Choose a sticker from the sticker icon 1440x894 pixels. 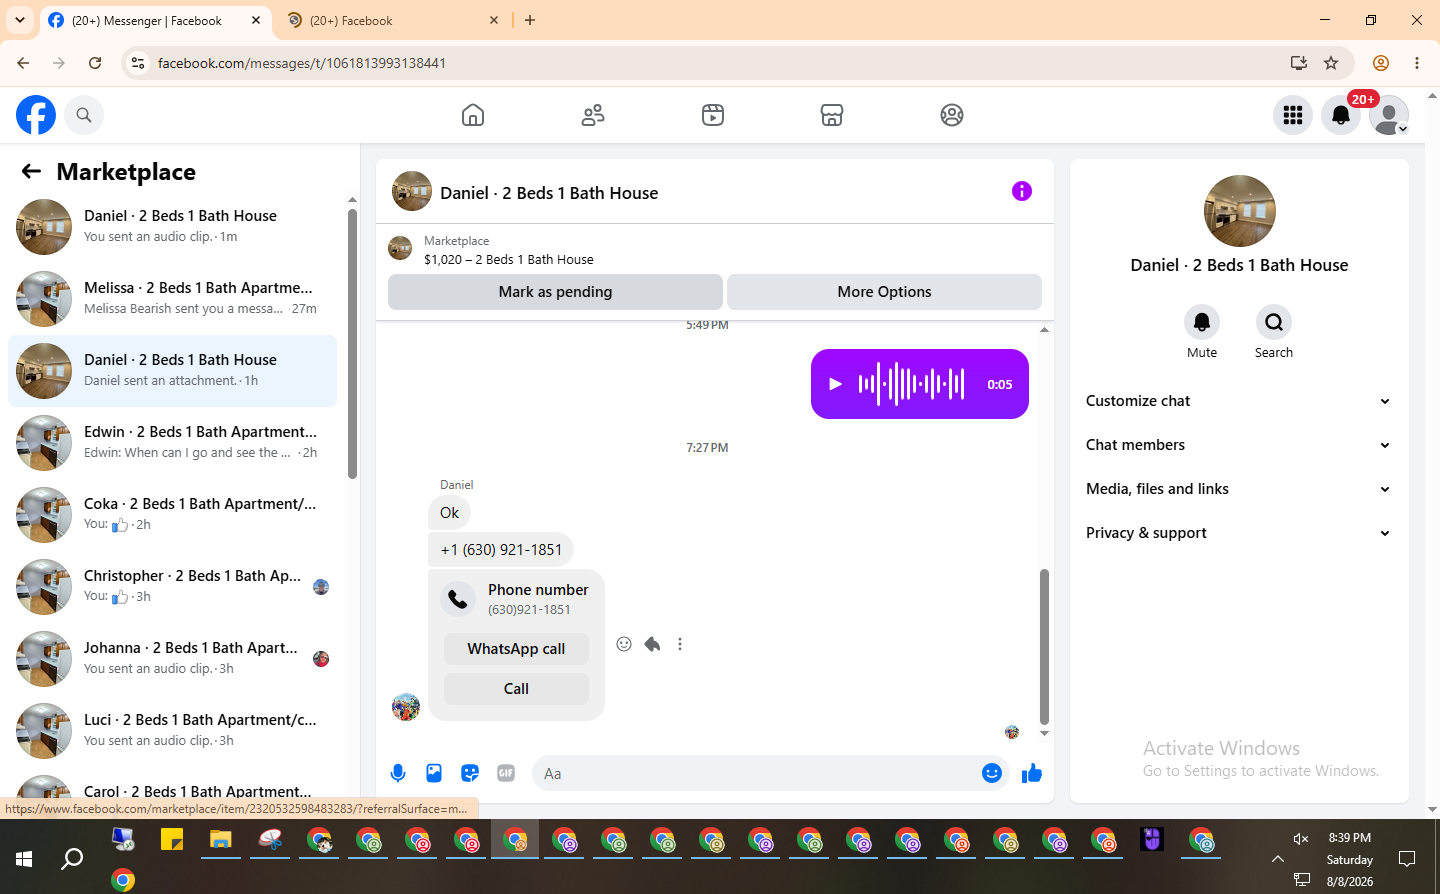click(470, 773)
